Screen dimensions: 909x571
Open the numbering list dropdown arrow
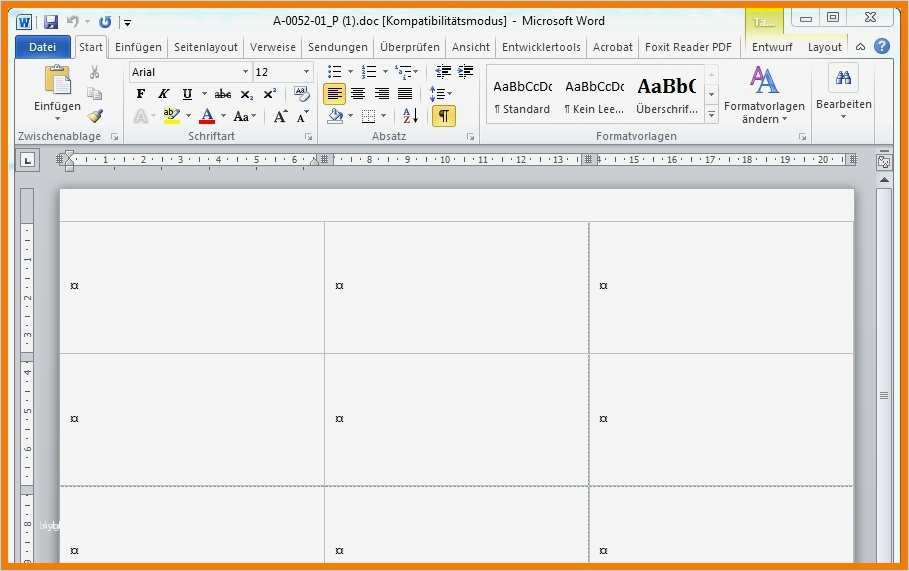(385, 72)
